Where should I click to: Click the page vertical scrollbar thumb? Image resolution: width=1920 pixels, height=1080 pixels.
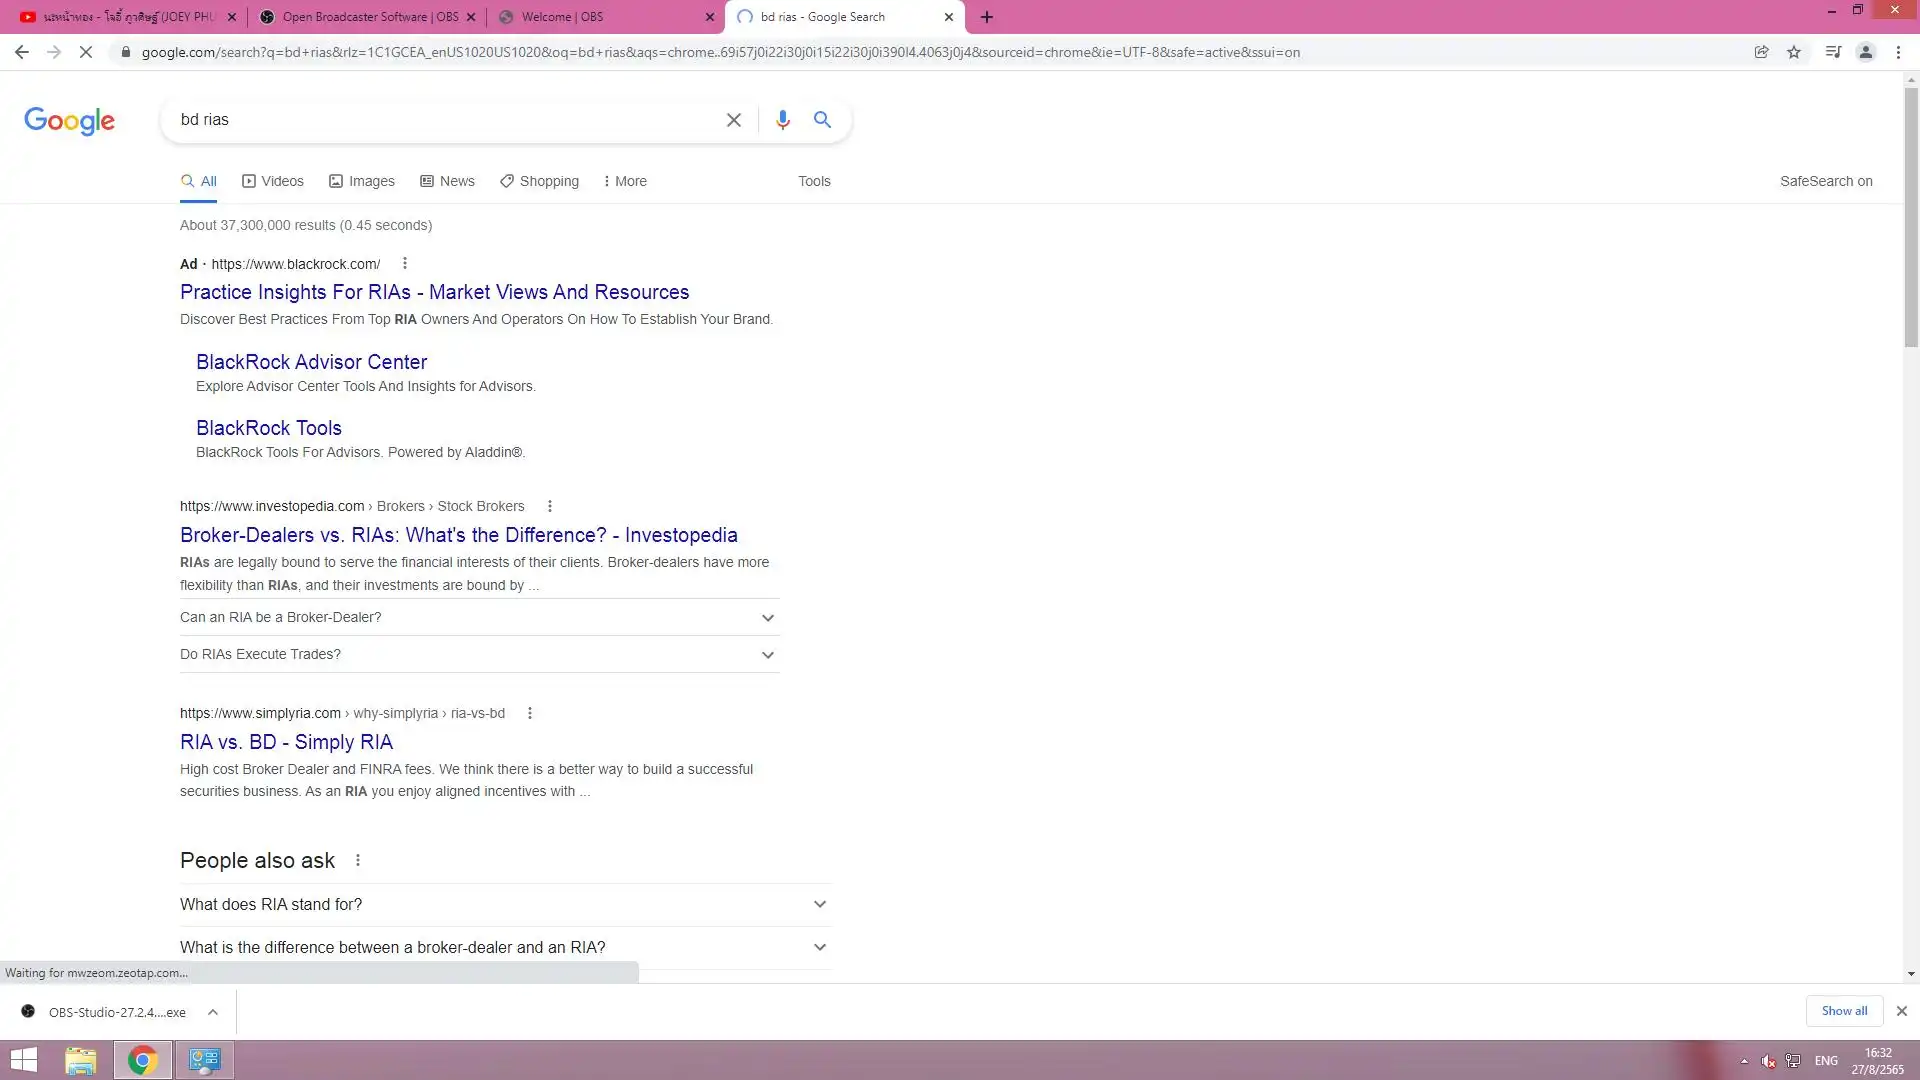[x=1911, y=215]
